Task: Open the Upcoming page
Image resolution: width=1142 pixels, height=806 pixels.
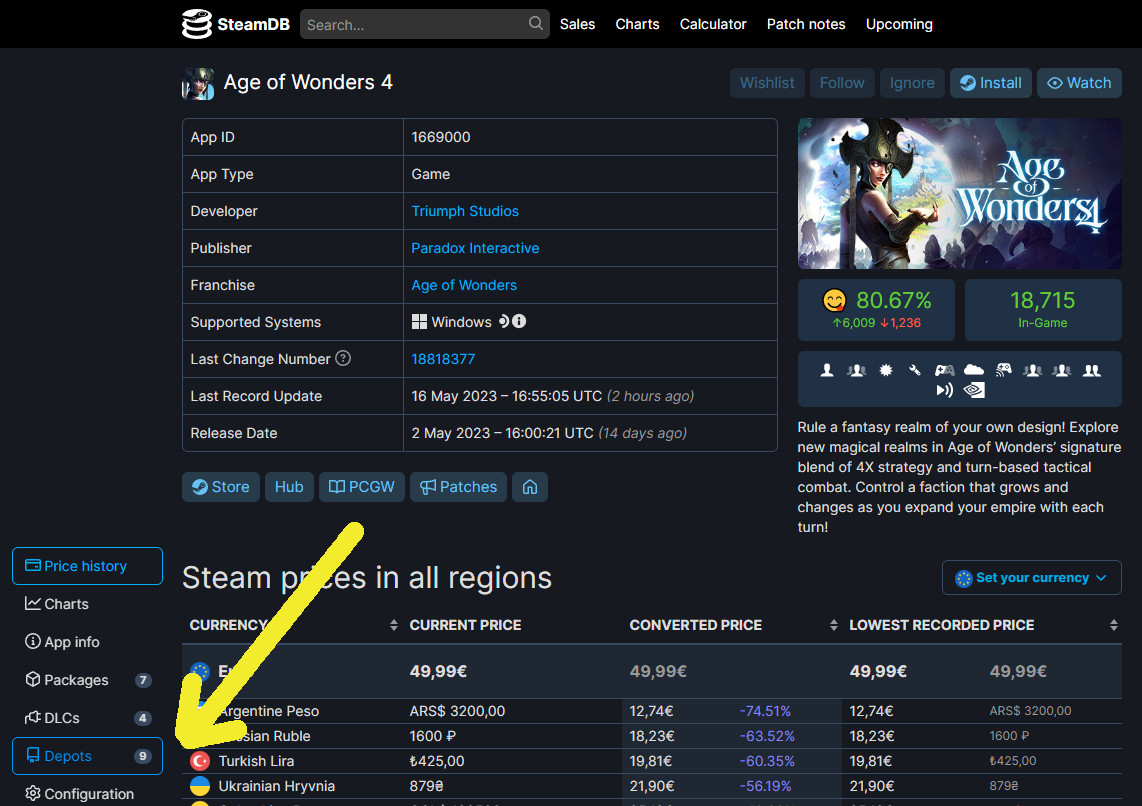Action: click(899, 24)
